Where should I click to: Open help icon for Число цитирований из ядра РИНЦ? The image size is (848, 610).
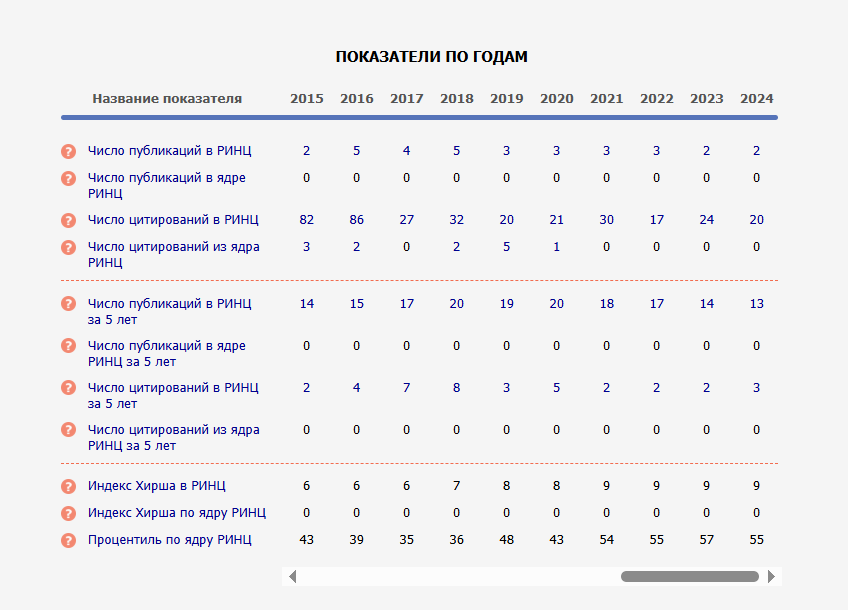coord(68,247)
